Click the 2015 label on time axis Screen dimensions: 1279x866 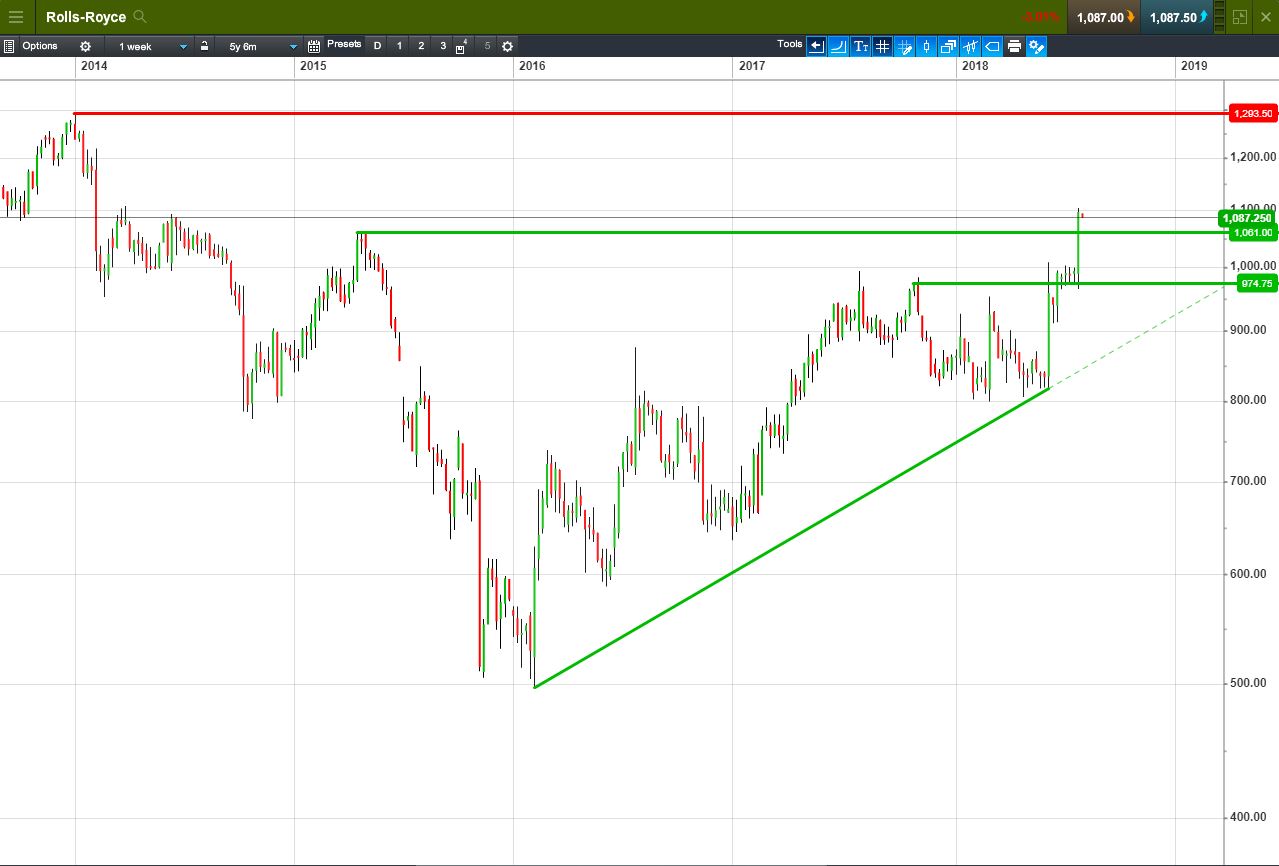313,66
